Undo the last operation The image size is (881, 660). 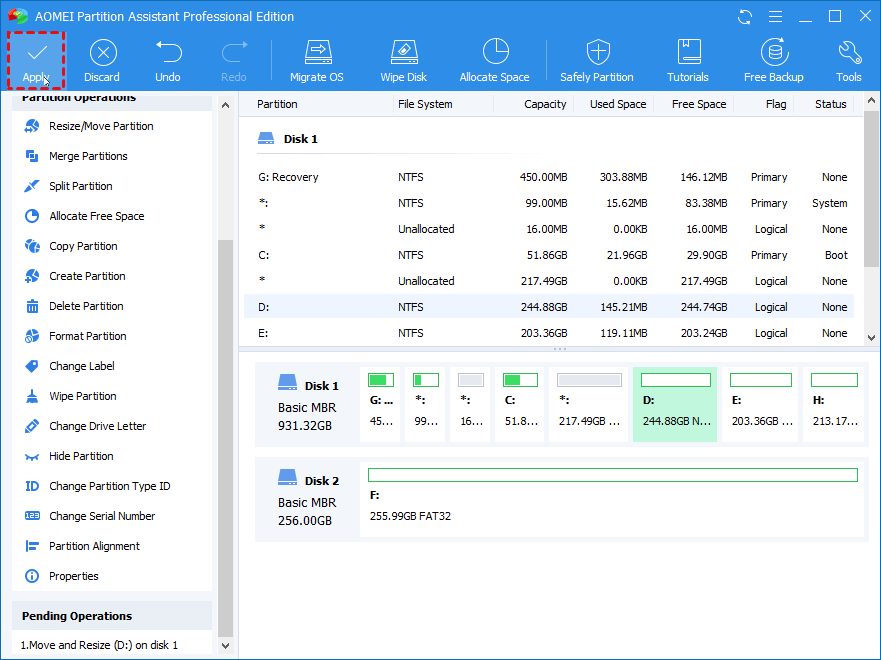point(168,61)
